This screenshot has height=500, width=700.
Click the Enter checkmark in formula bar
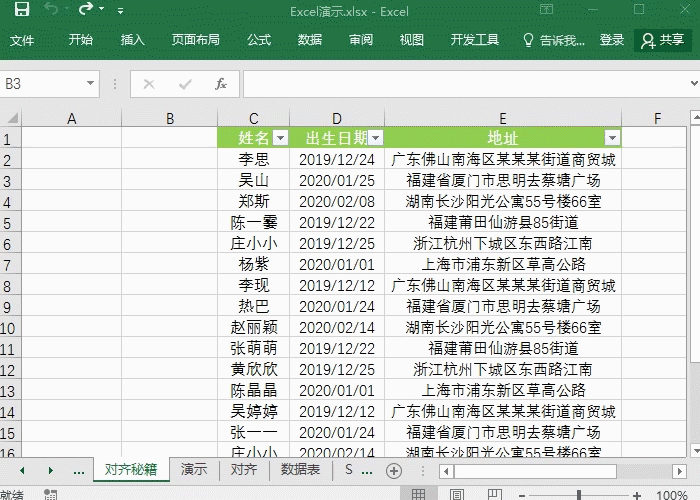[x=185, y=84]
